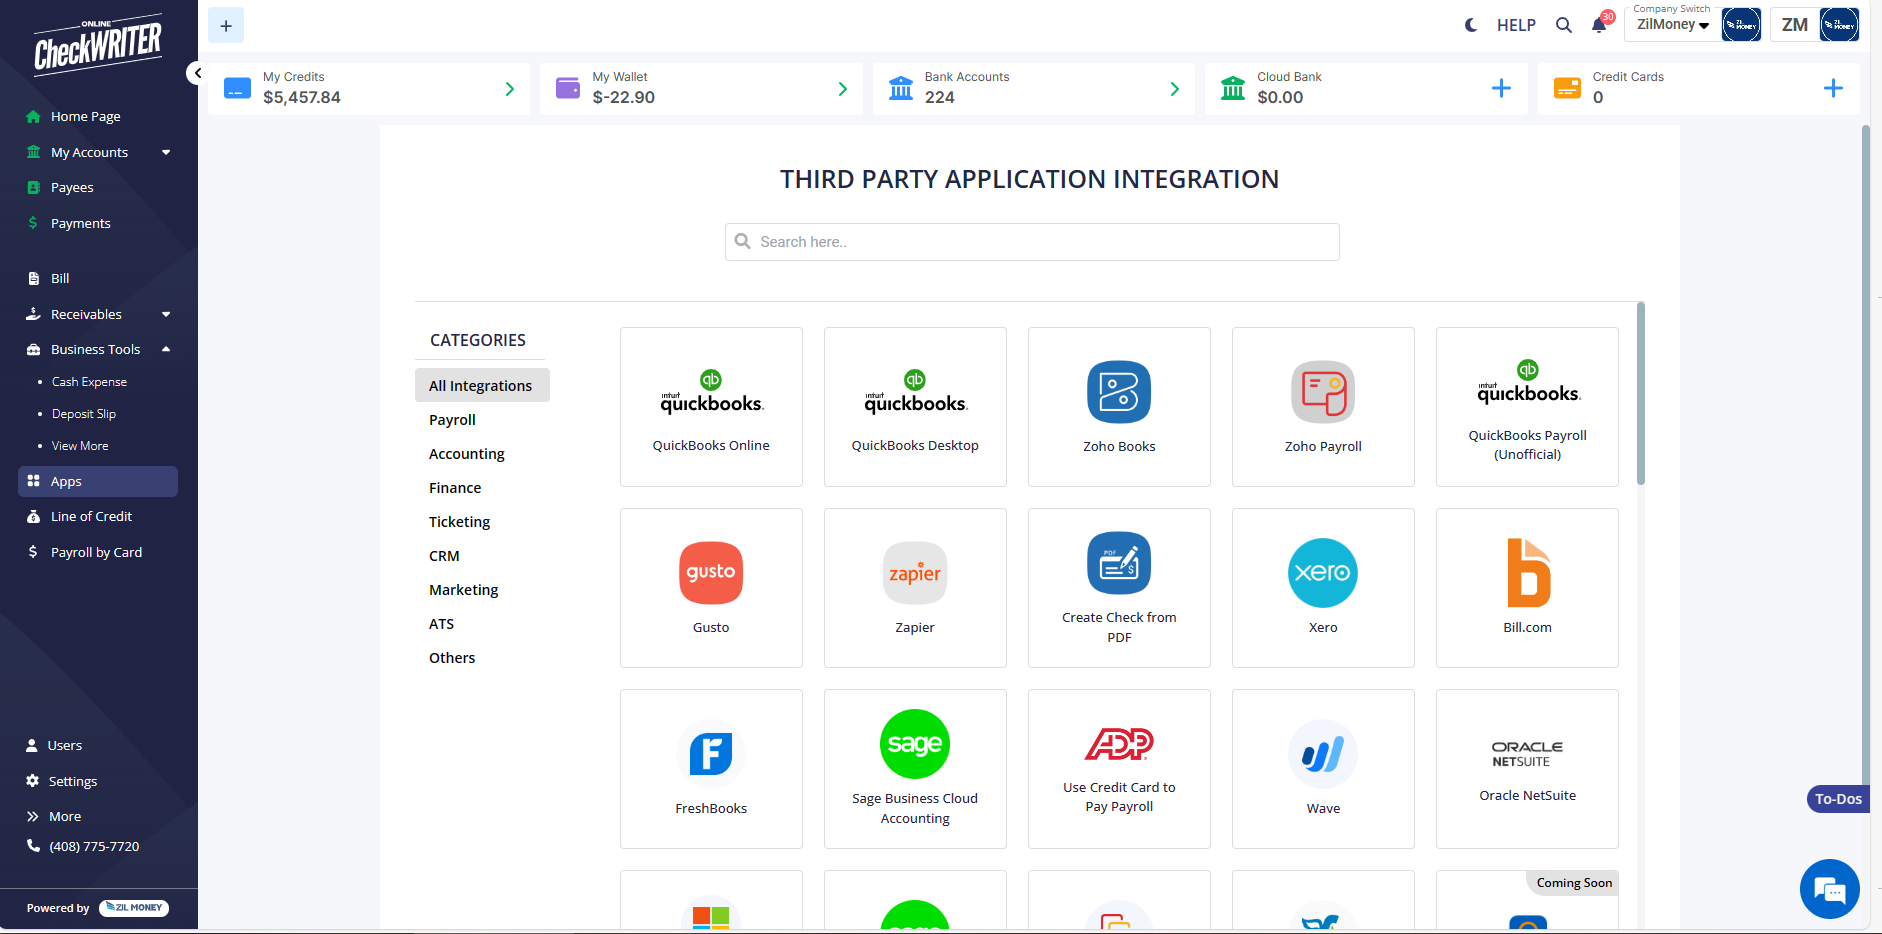Click the CheckWriter logo
The width and height of the screenshot is (1882, 934).
(98, 45)
